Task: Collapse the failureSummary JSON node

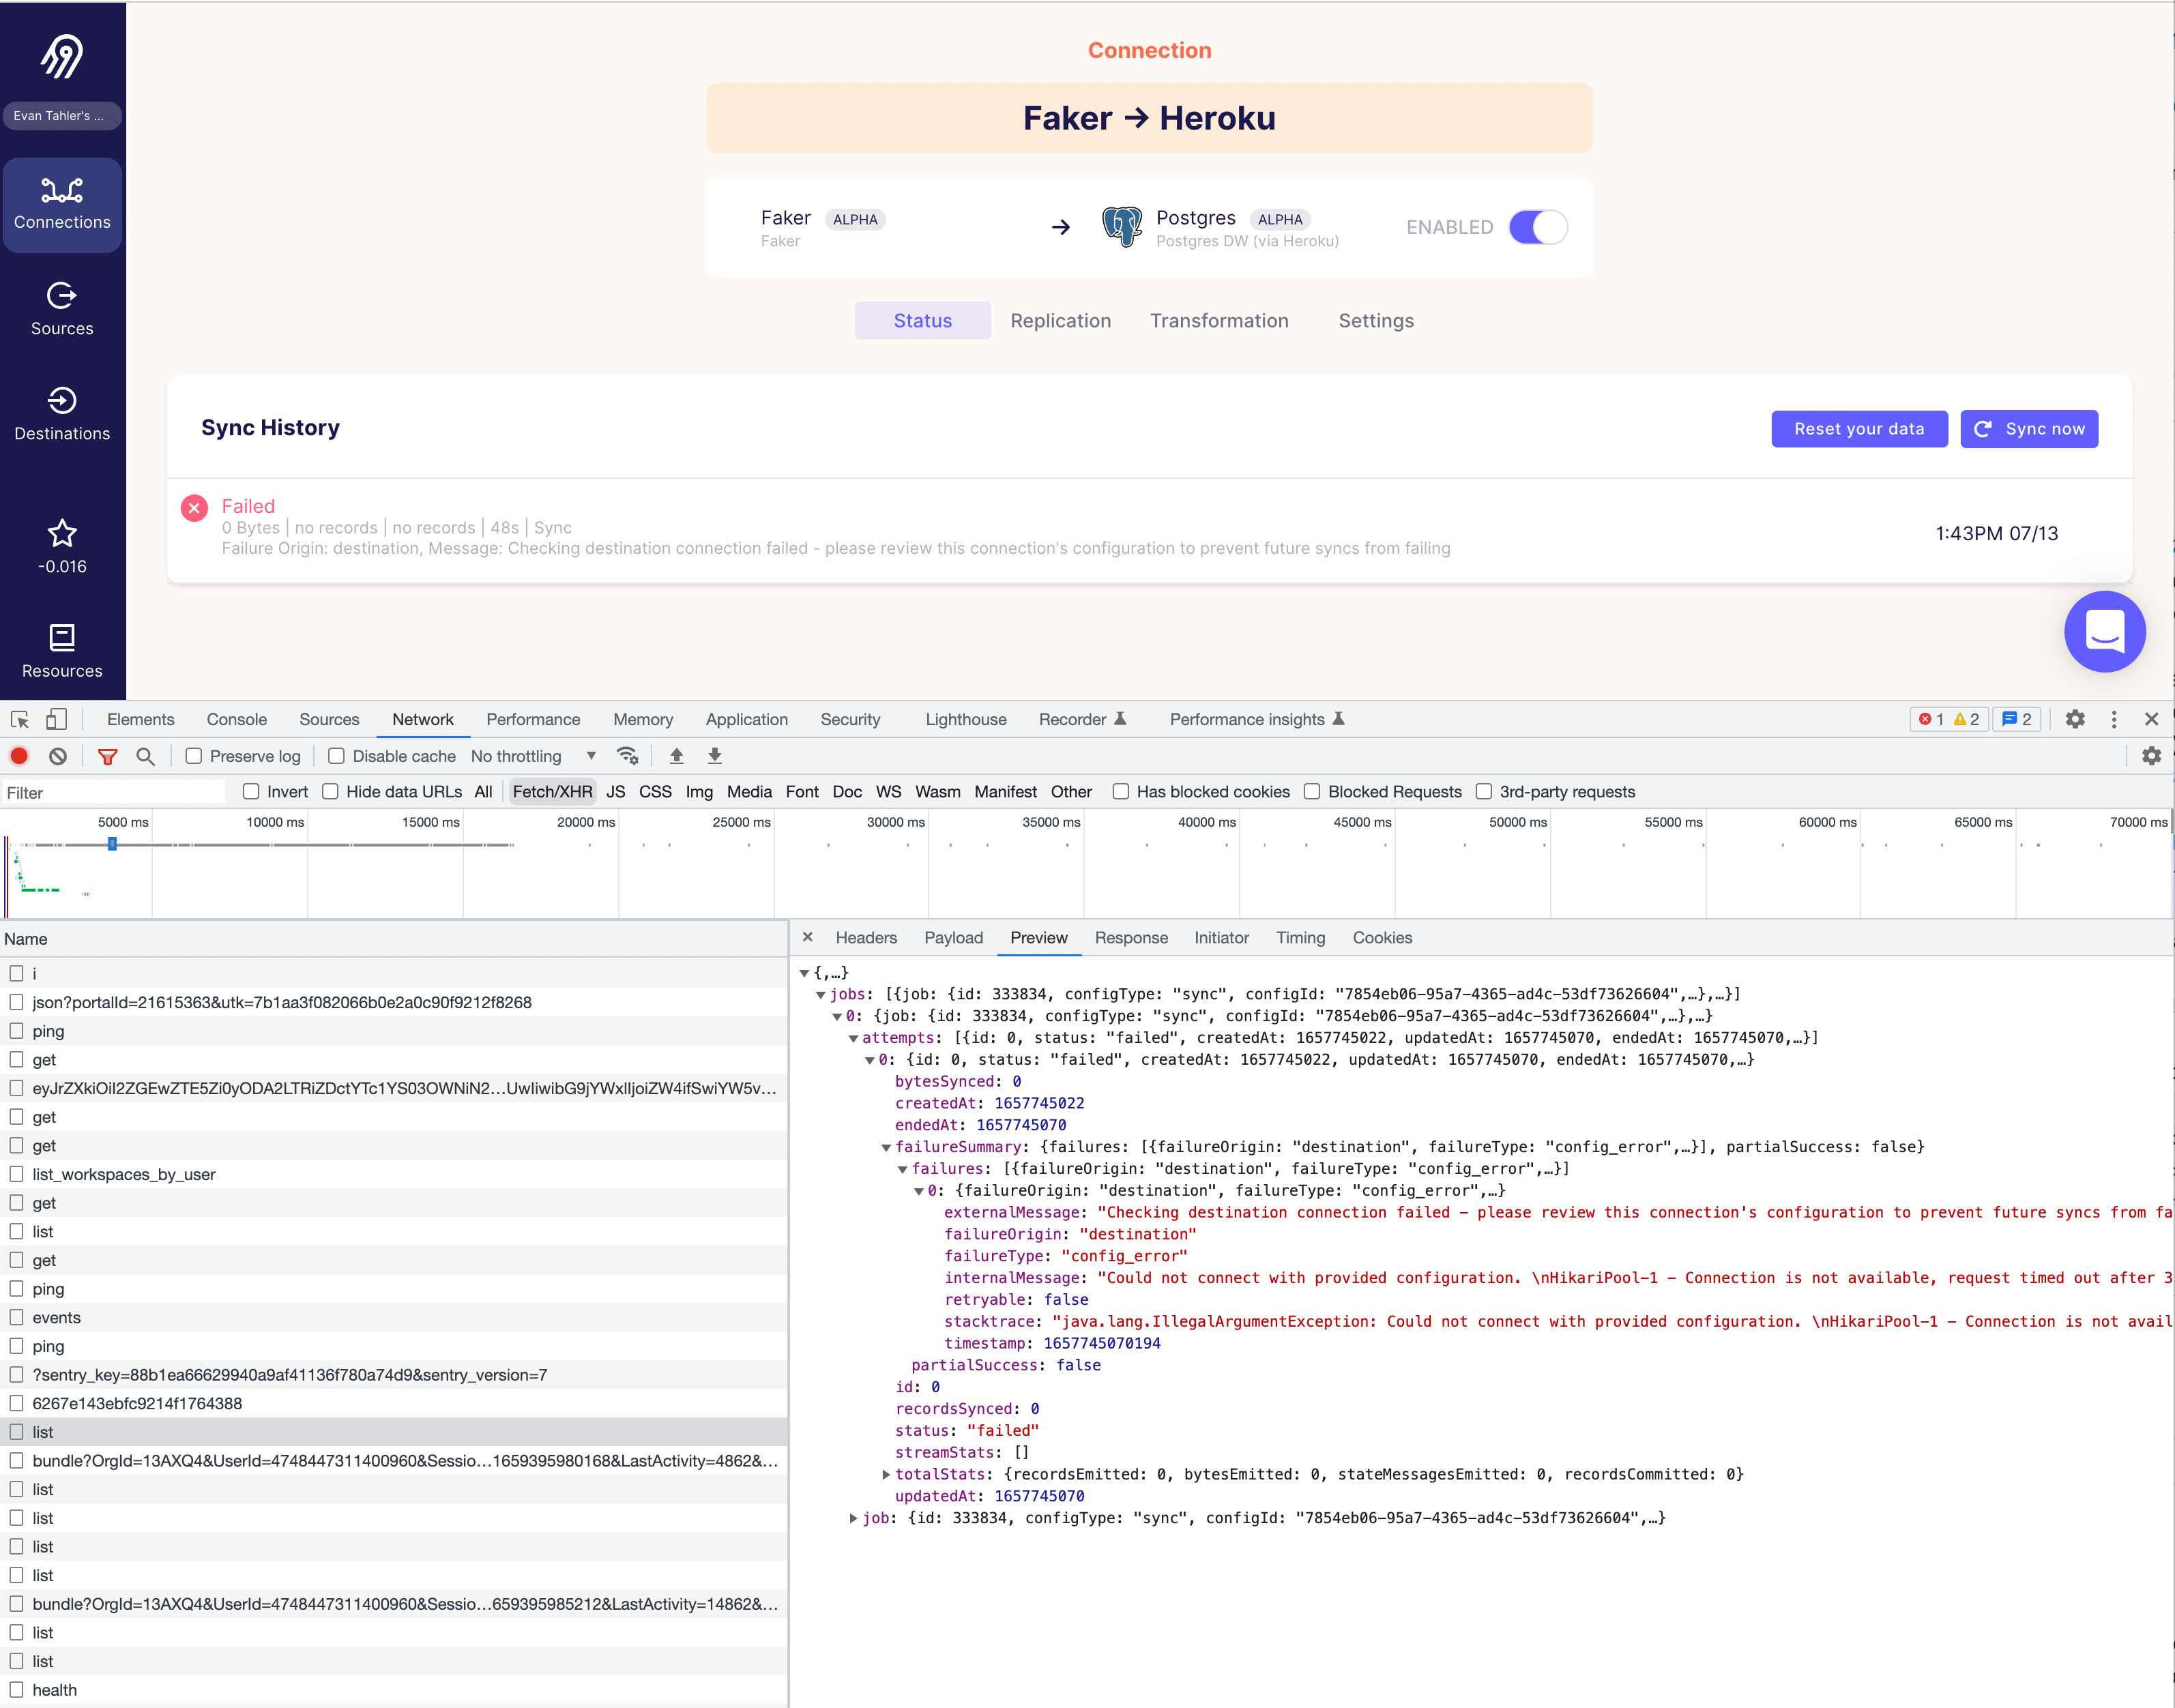Action: (886, 1147)
